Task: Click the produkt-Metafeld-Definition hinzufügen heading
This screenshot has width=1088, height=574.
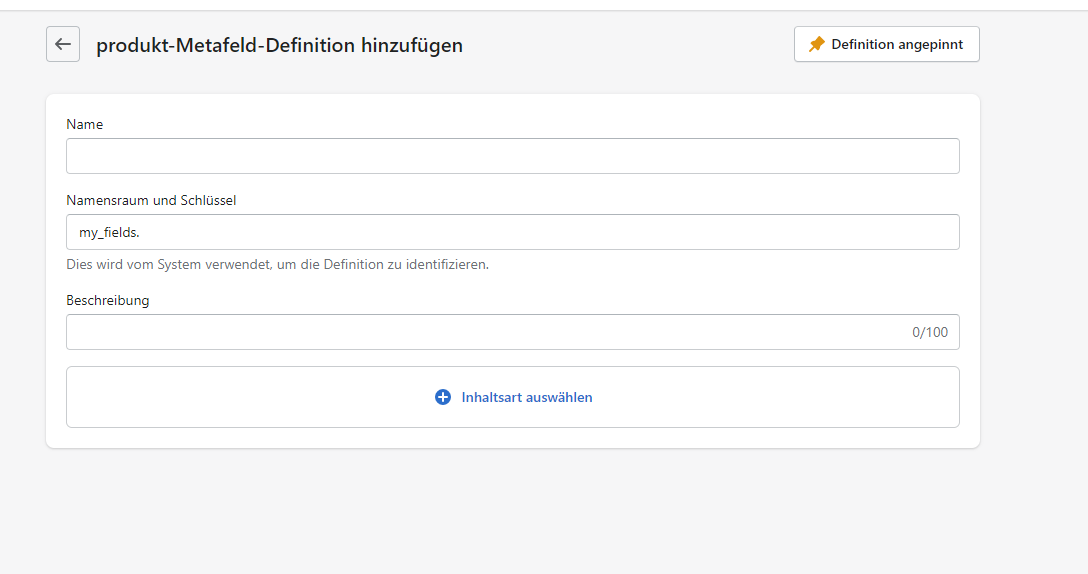Action: 280,45
